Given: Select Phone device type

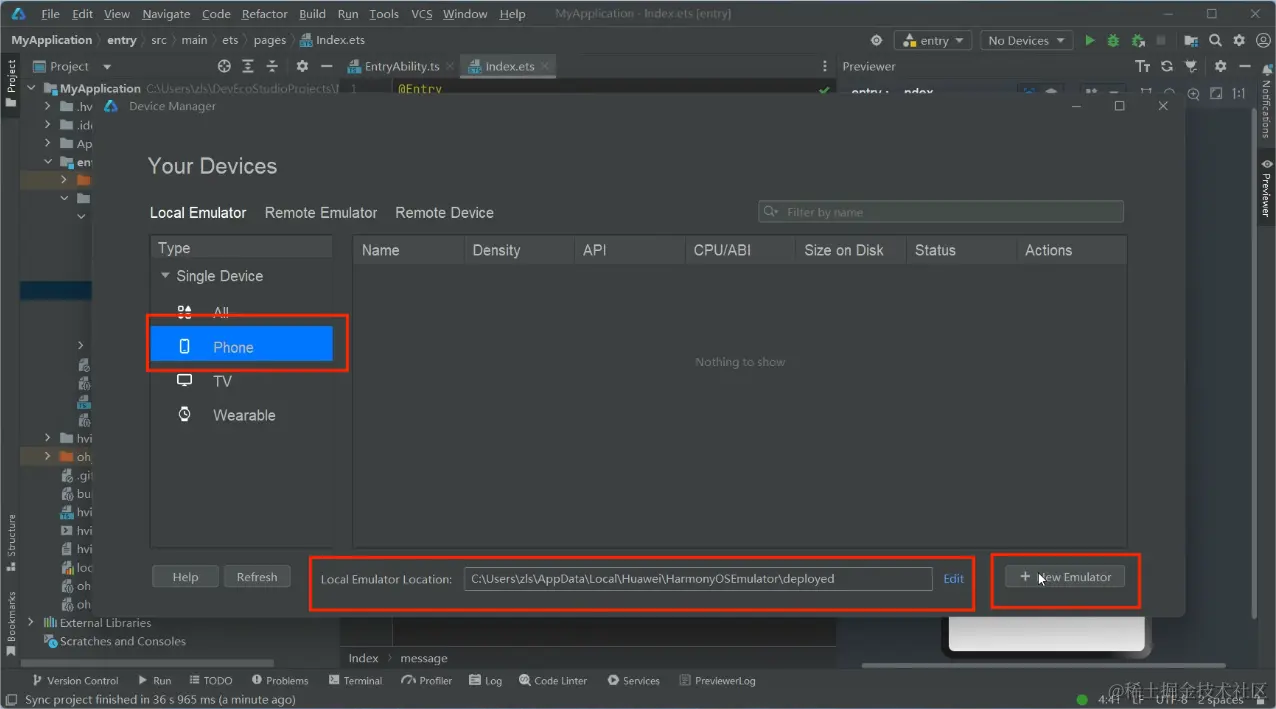Looking at the screenshot, I should pos(241,347).
